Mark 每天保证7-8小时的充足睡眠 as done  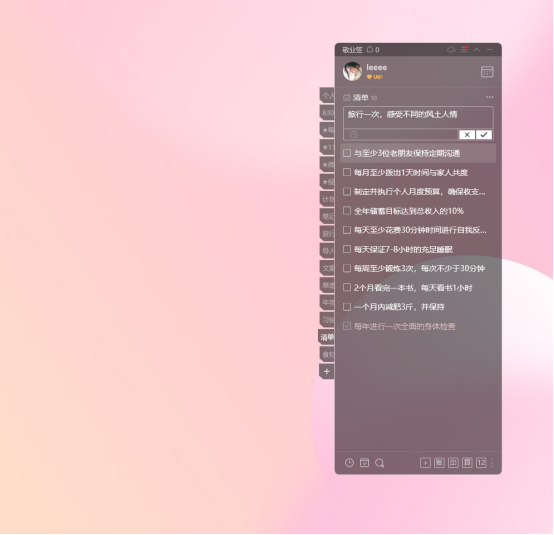pos(347,249)
